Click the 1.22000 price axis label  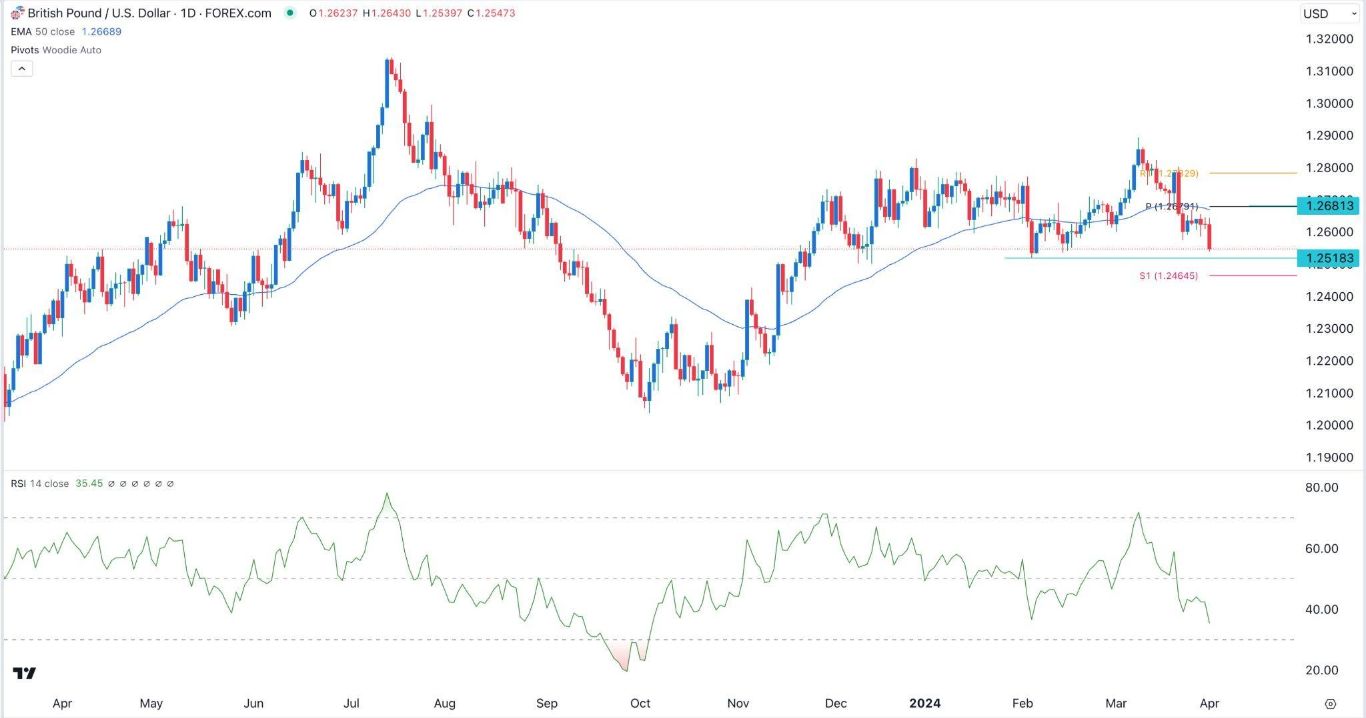(x=1329, y=361)
